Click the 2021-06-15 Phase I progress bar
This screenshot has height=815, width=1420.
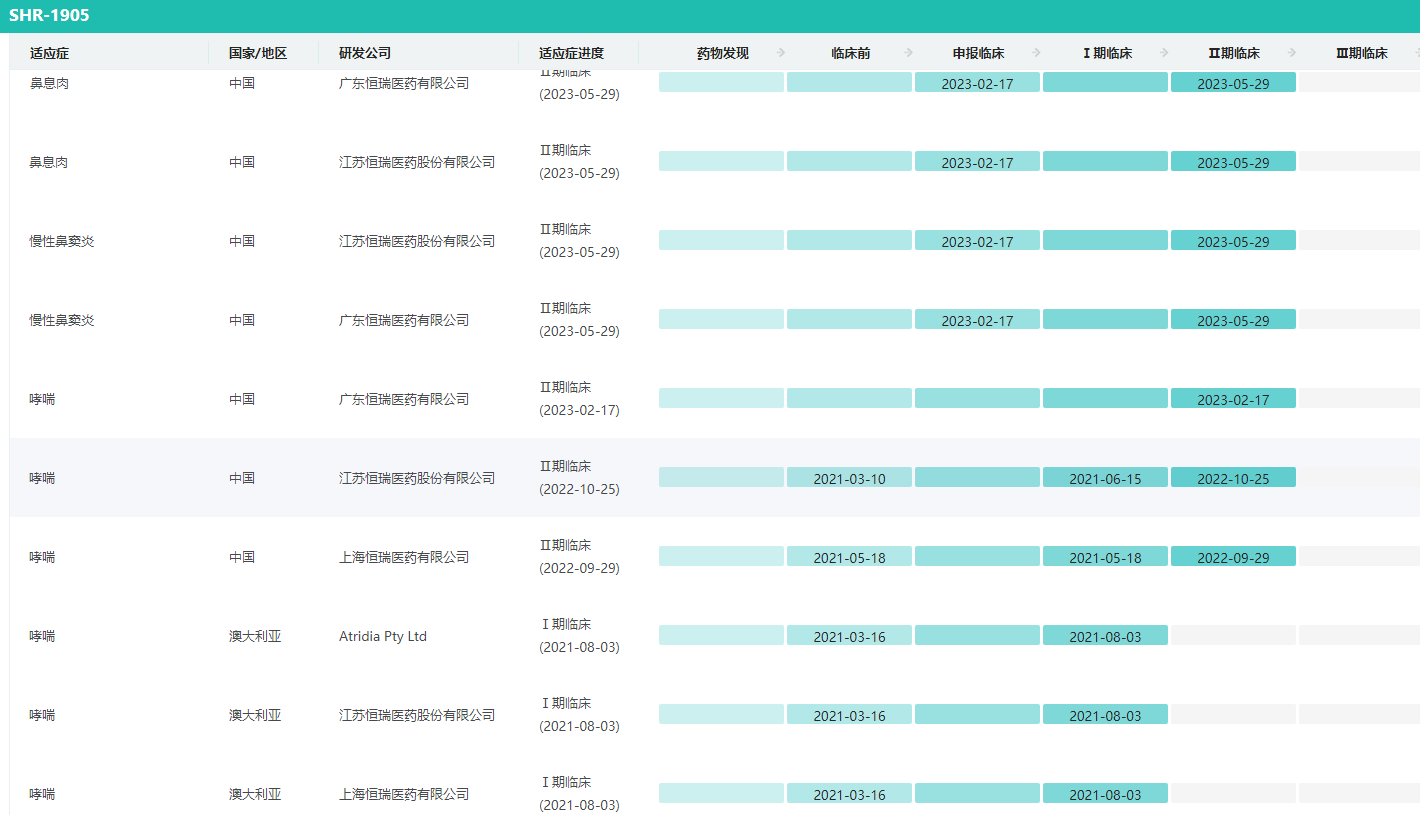coord(1105,478)
